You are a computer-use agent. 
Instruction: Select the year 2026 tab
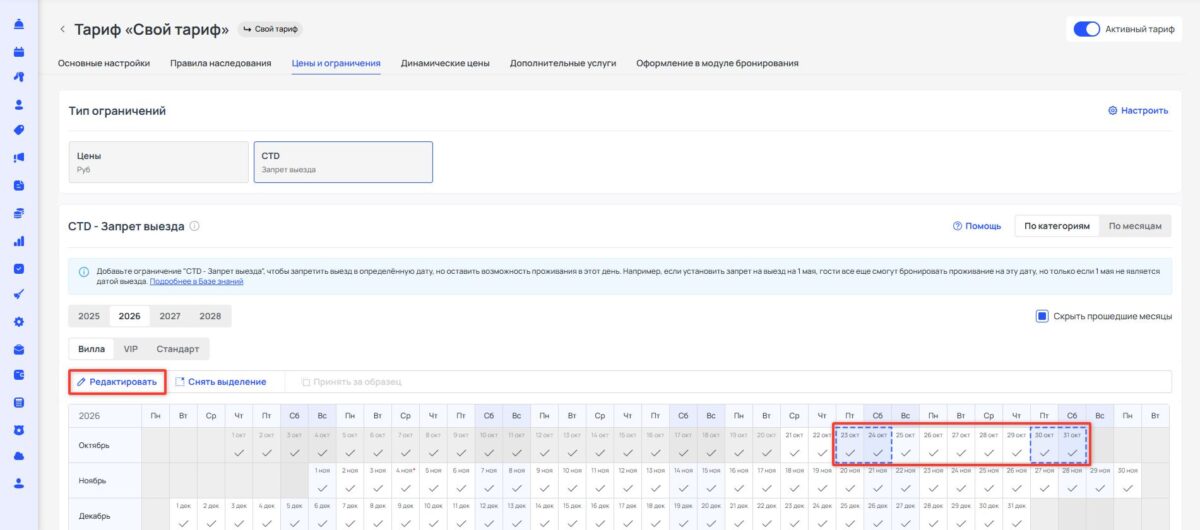point(129,316)
